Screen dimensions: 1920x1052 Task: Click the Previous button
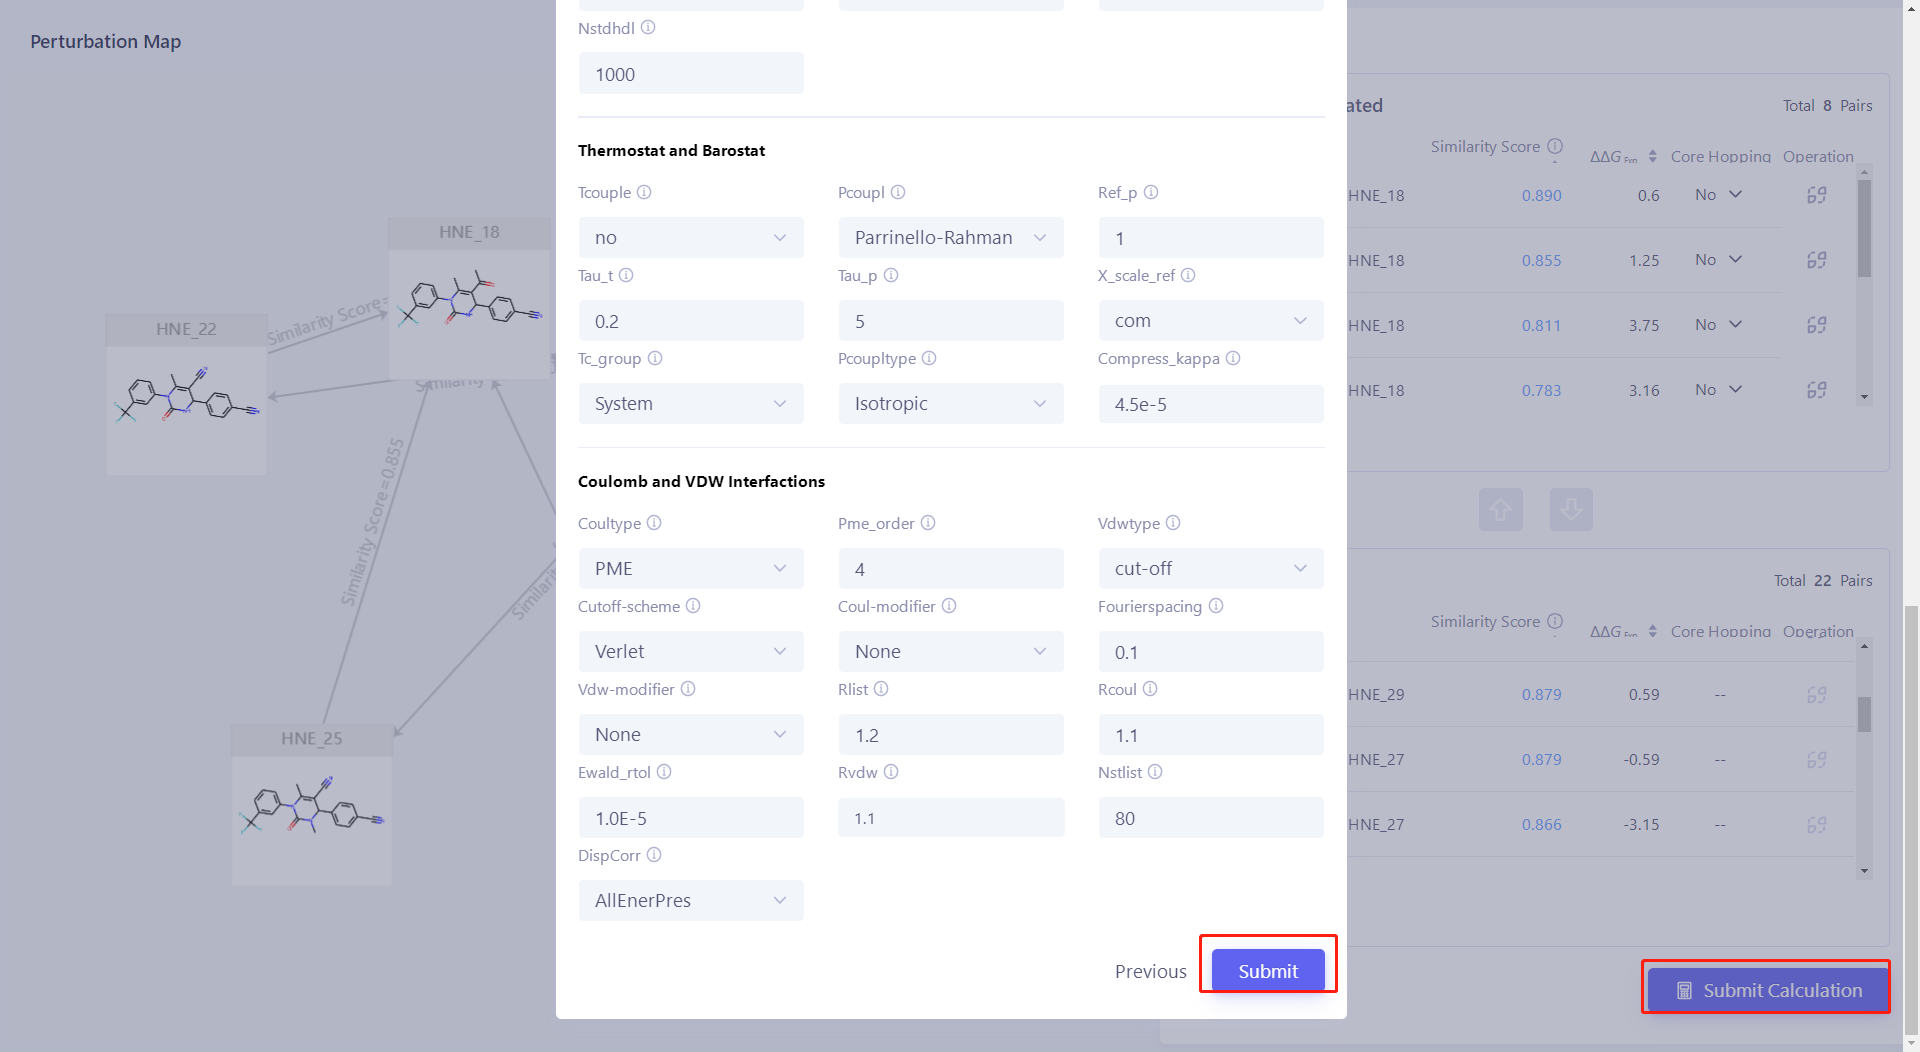point(1150,970)
